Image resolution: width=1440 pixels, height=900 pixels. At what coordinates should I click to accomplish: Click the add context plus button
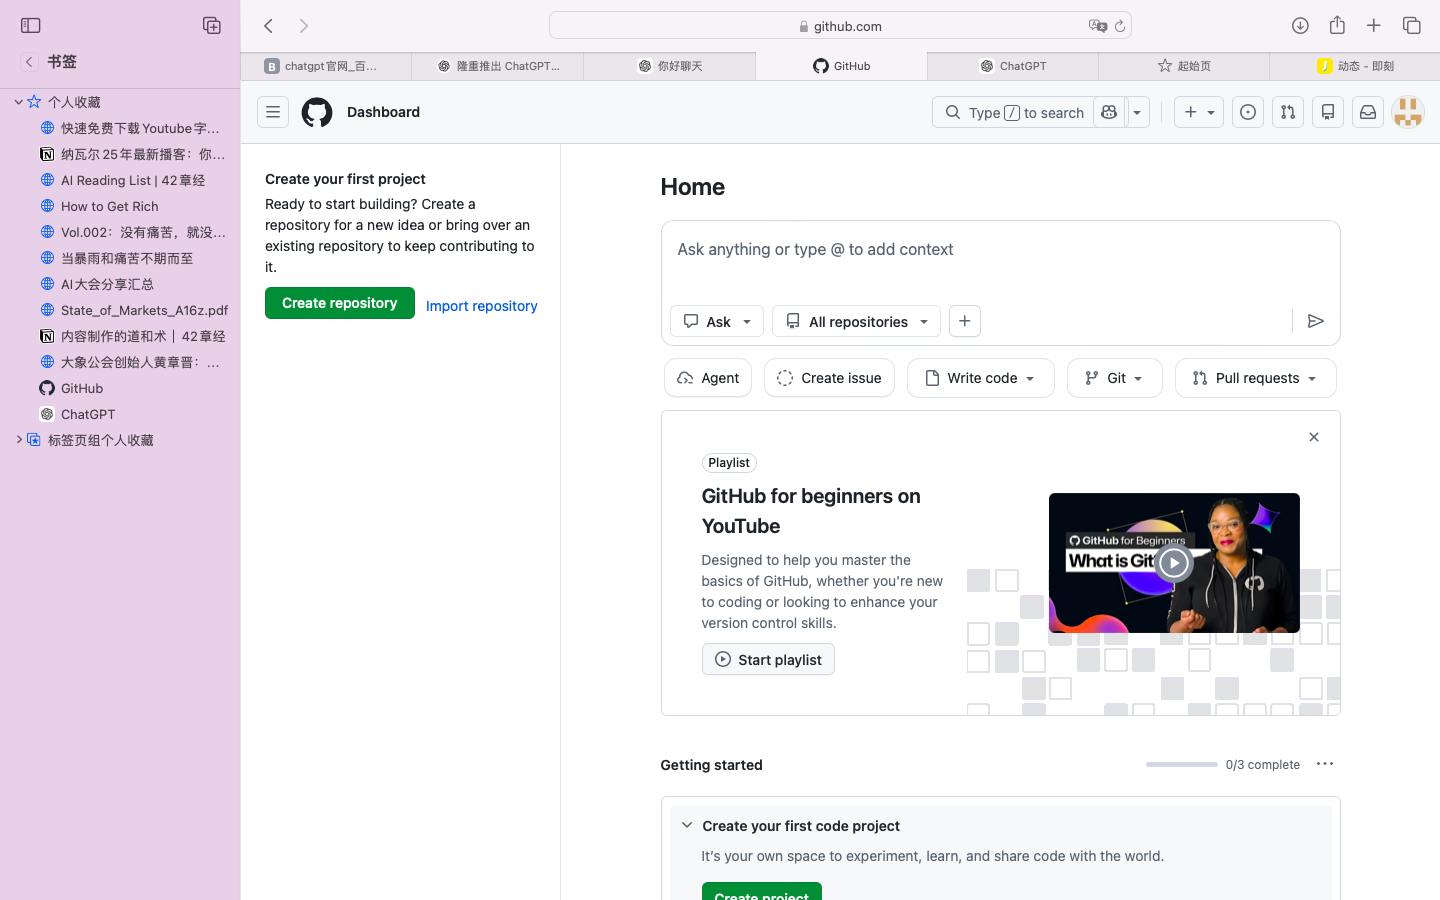tap(965, 321)
